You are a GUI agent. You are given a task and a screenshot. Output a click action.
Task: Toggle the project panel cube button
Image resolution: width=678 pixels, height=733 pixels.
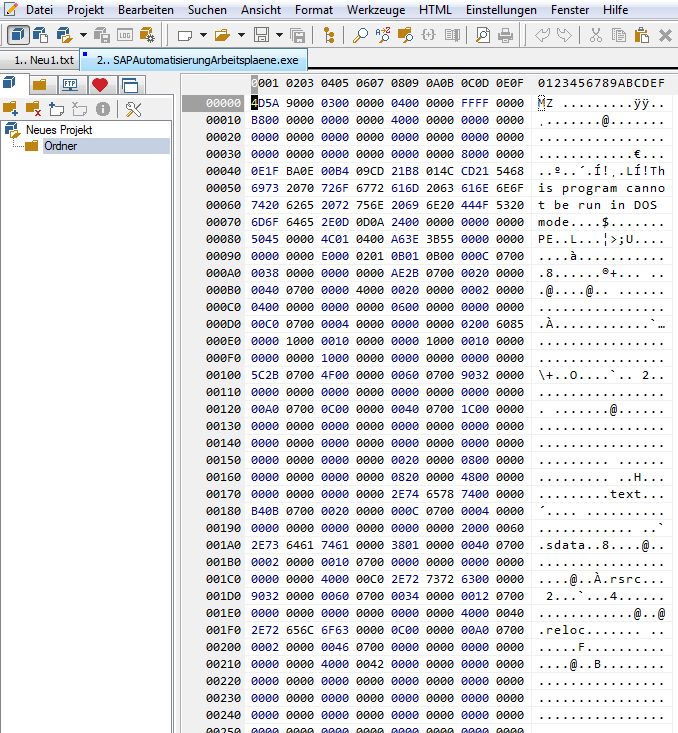point(18,35)
